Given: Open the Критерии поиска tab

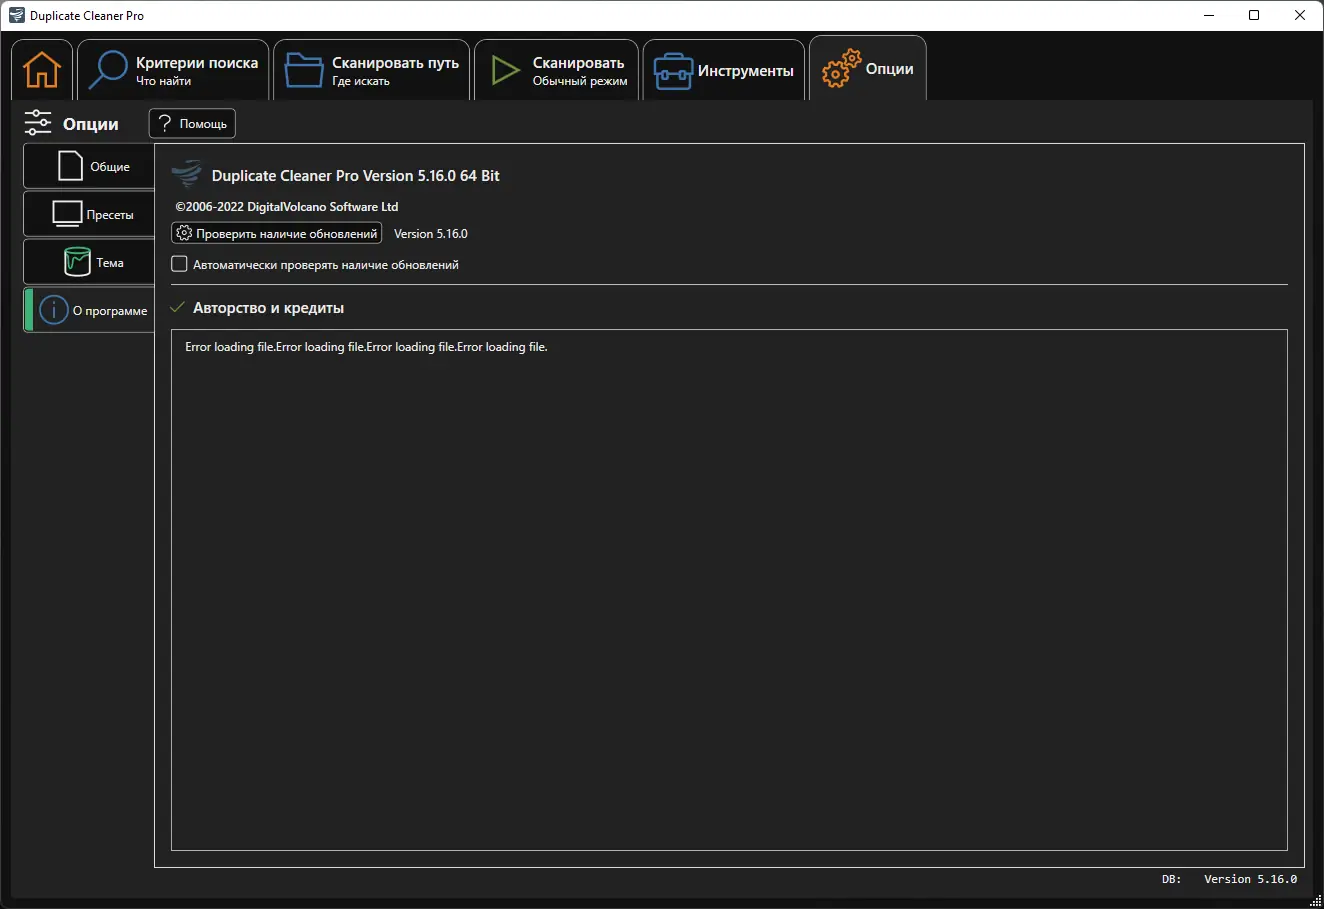Looking at the screenshot, I should coord(173,70).
